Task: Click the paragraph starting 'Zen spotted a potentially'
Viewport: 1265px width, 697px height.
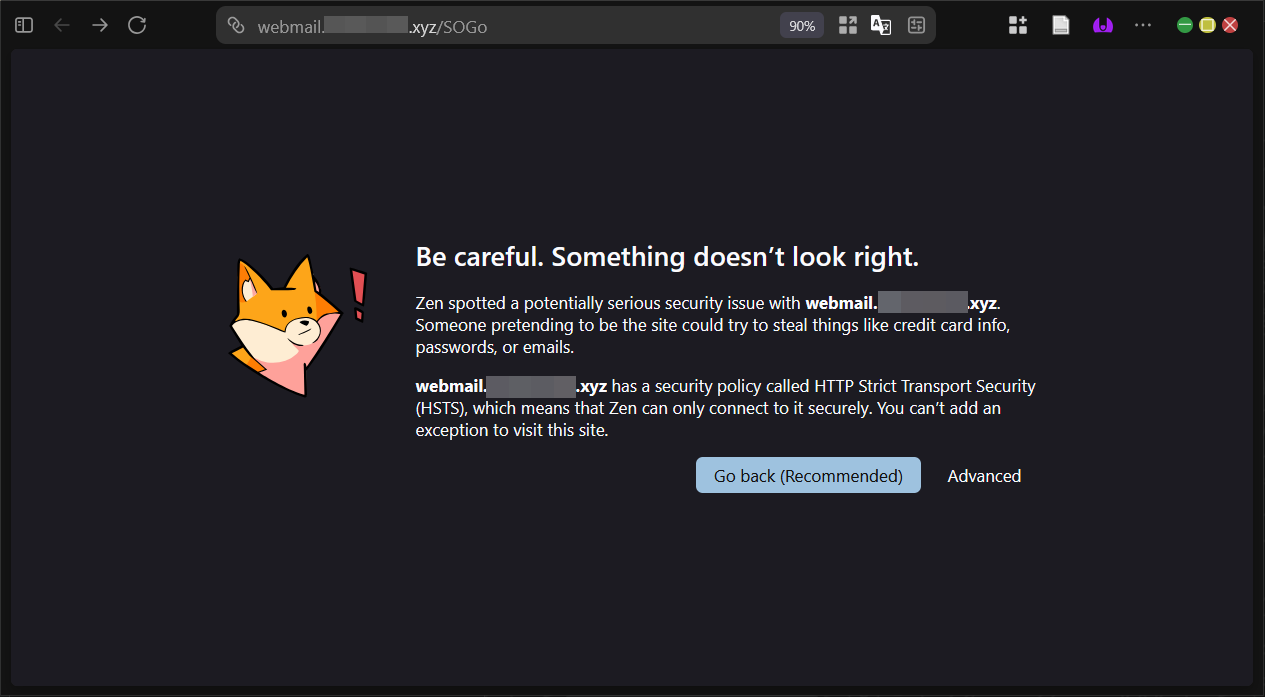Action: point(715,325)
